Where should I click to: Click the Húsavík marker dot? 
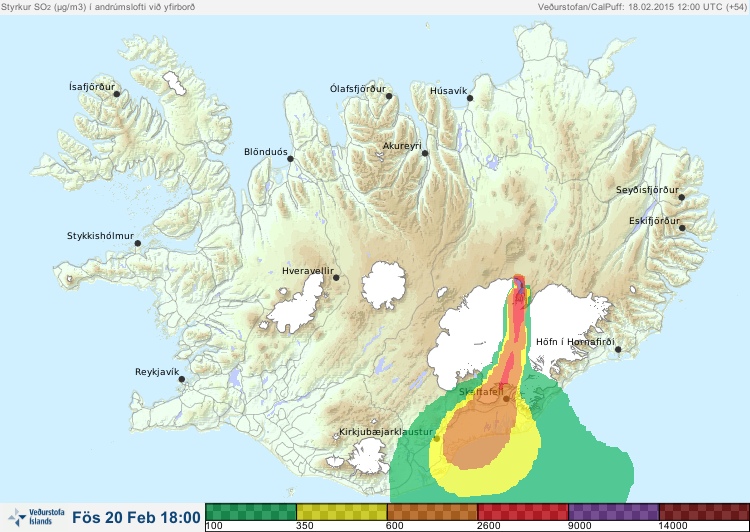click(x=470, y=98)
